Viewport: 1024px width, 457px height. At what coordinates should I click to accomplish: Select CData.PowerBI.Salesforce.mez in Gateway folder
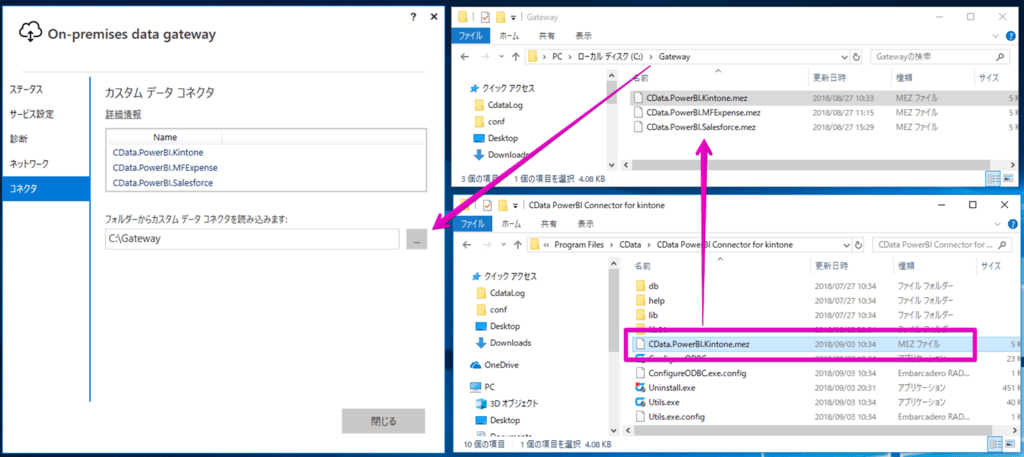click(701, 127)
